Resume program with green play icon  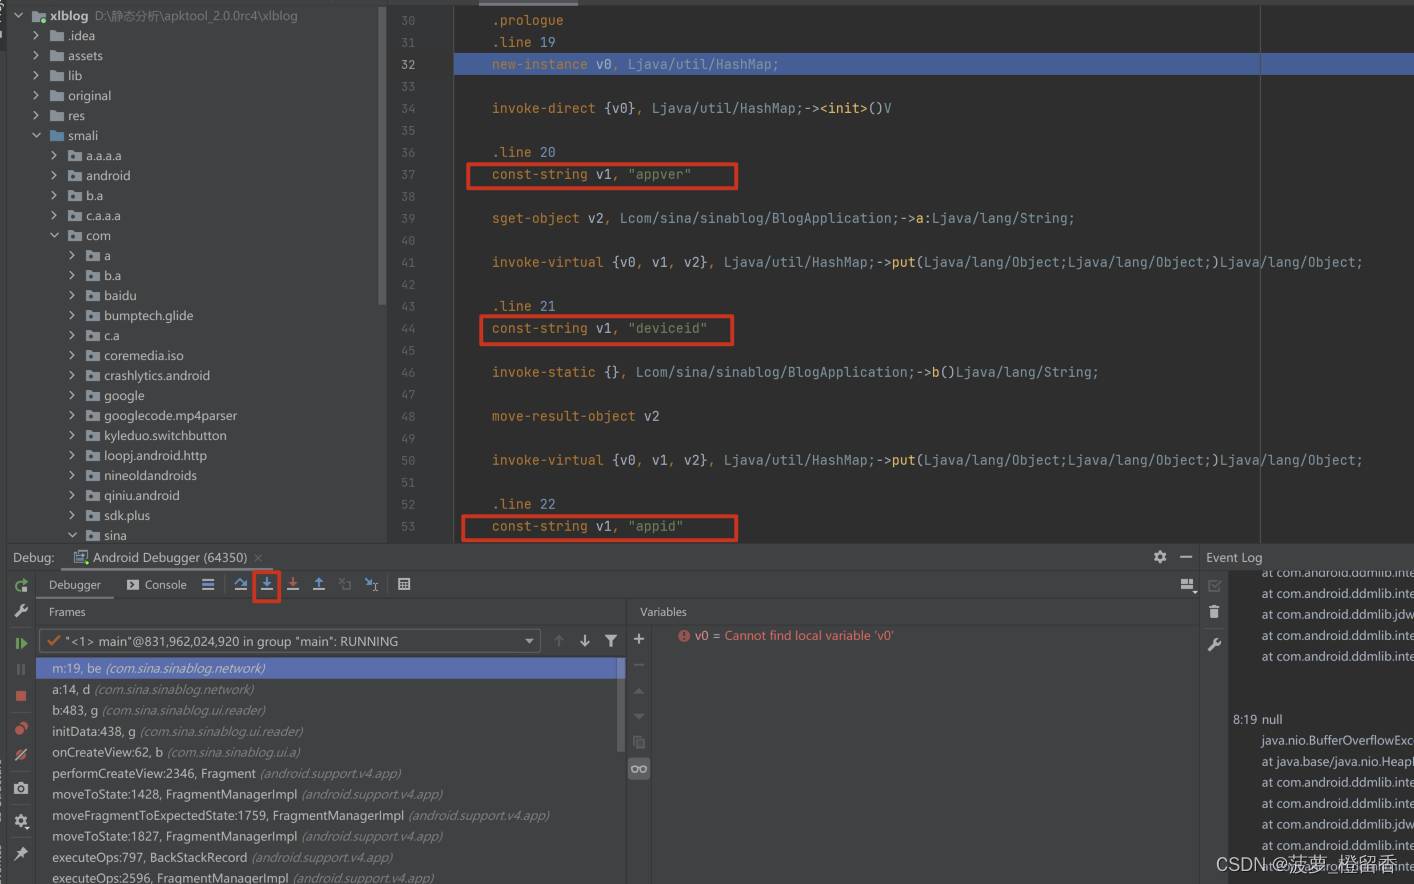coord(21,643)
